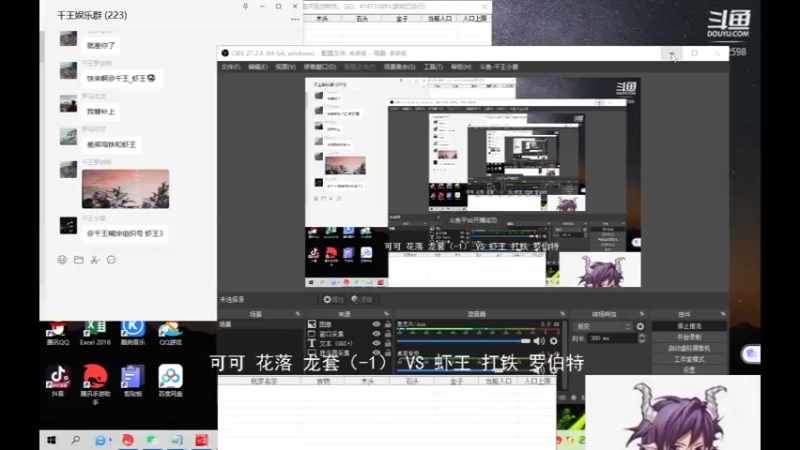Open the 场景集合 menu in OBS
Image resolution: width=800 pixels, height=450 pixels.
pyautogui.click(x=399, y=67)
